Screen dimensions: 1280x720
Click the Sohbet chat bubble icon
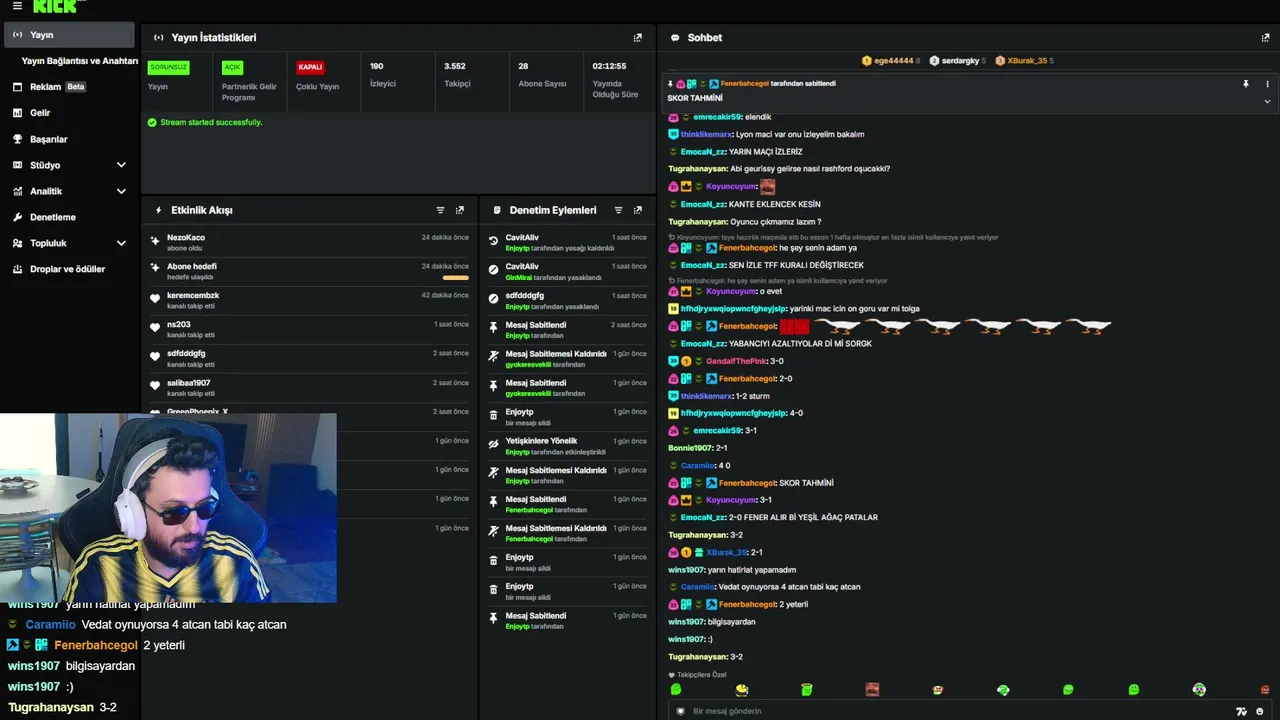675,38
